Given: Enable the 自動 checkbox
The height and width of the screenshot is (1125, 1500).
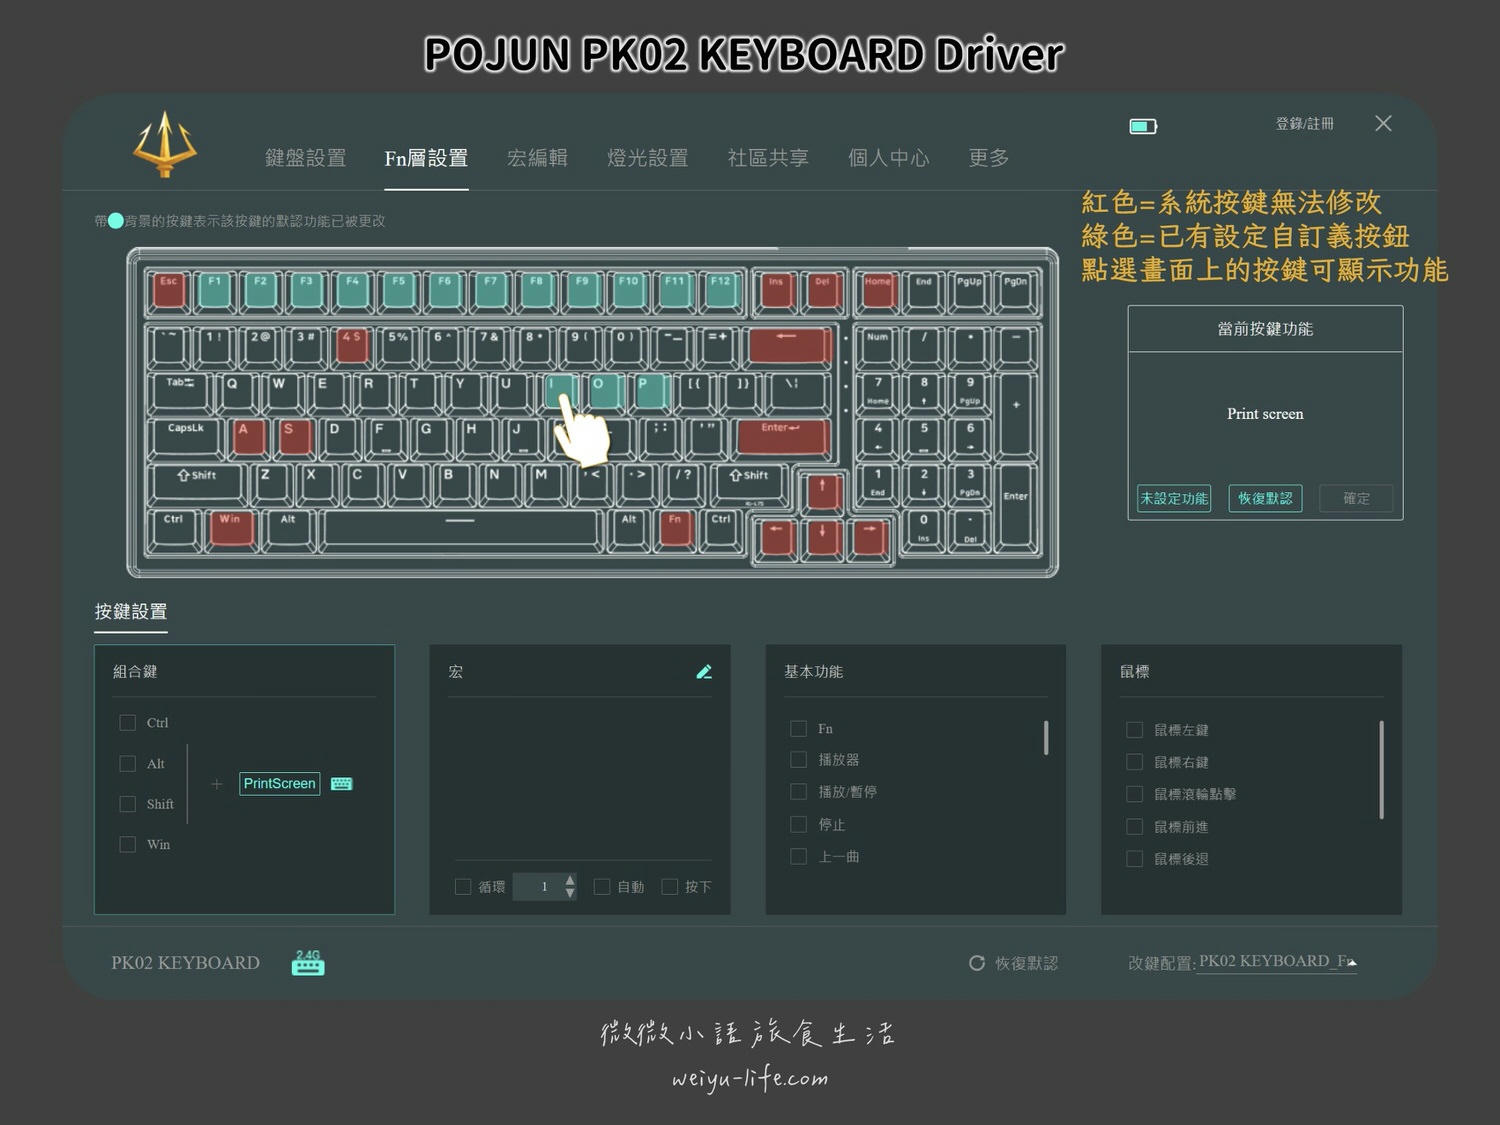Looking at the screenshot, I should [x=602, y=886].
